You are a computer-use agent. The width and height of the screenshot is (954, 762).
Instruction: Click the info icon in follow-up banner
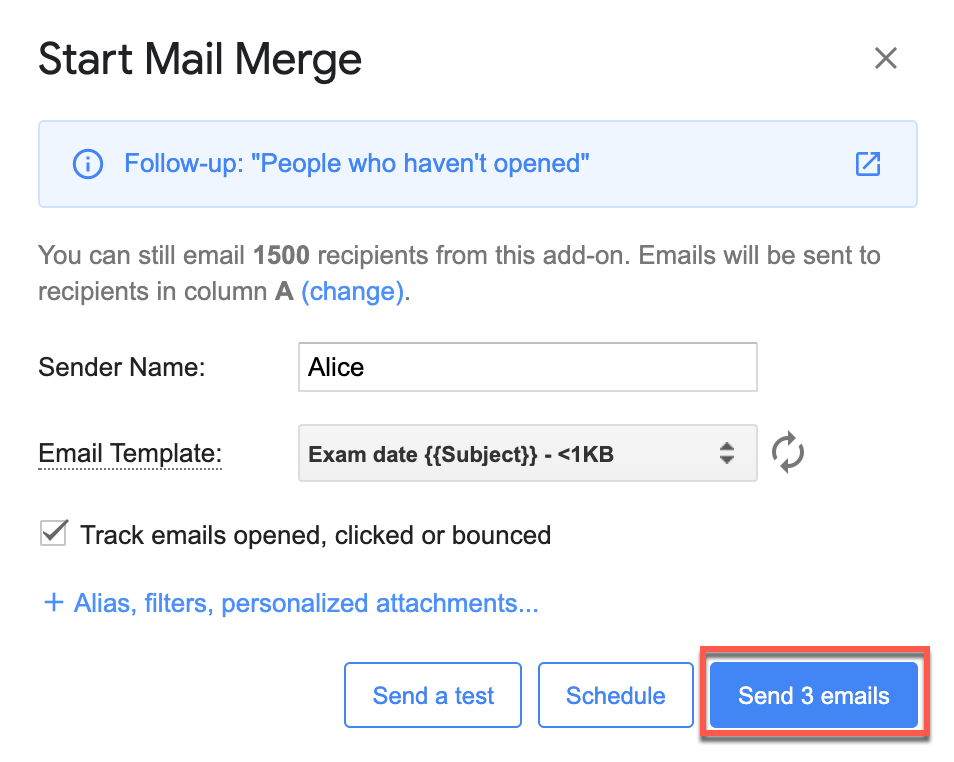[88, 164]
